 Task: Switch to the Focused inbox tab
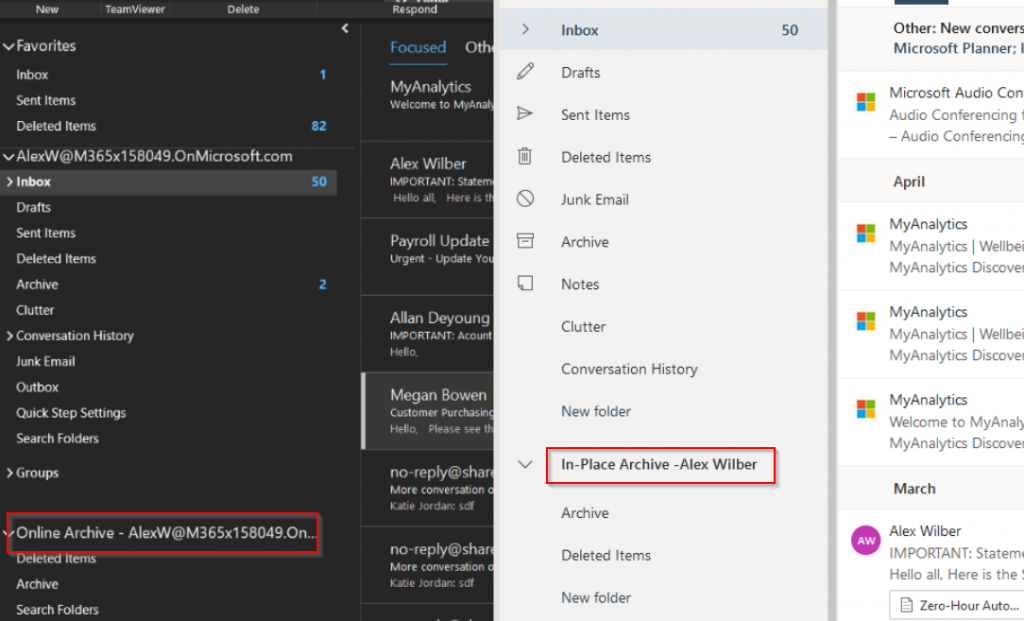pyautogui.click(x=418, y=47)
